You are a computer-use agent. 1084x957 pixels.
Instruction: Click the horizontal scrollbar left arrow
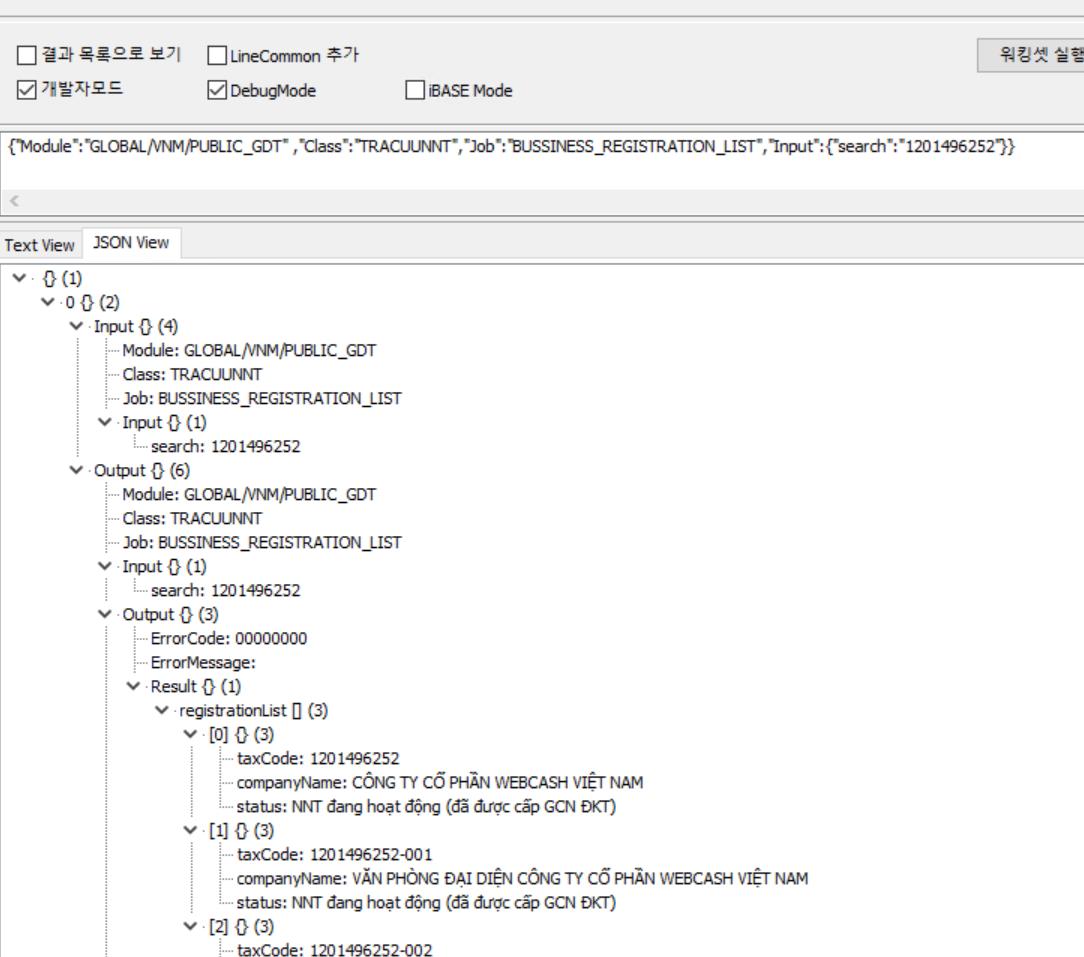point(14,201)
